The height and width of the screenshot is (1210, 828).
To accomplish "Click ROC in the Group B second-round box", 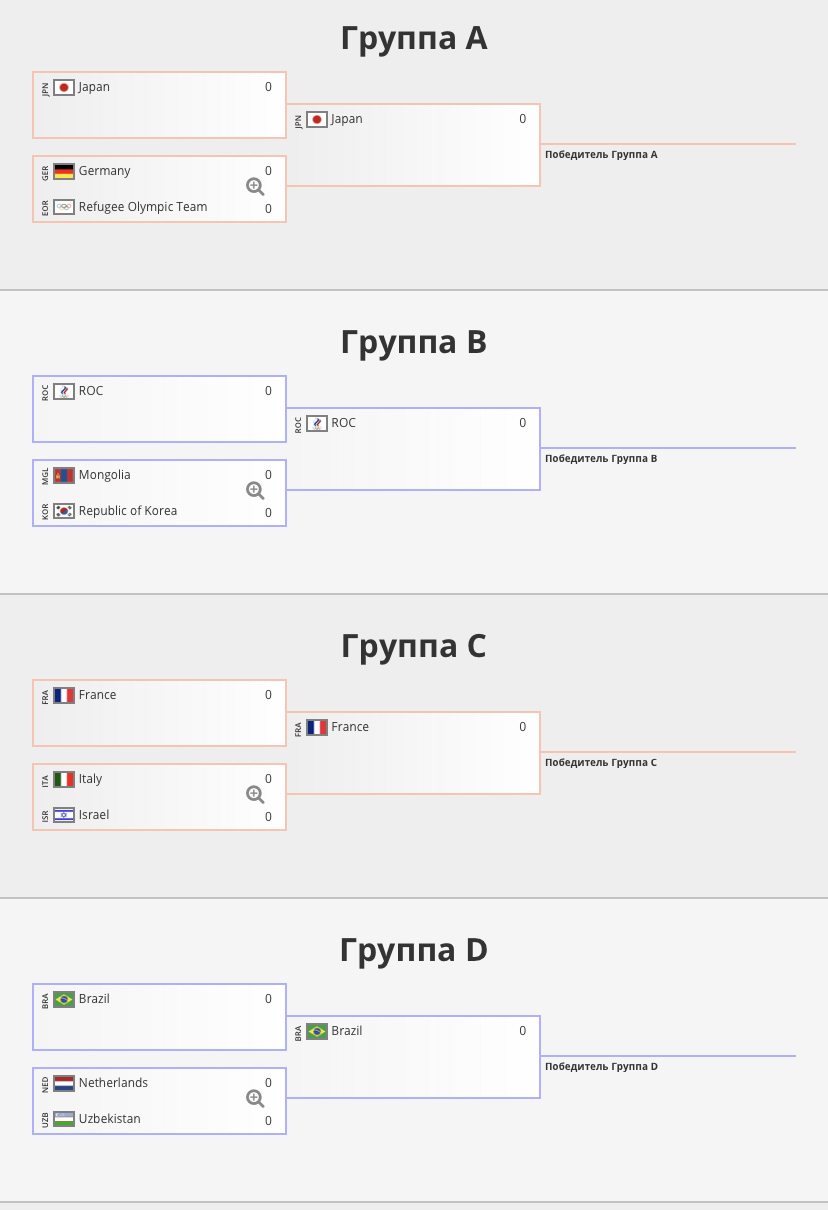I will tap(343, 423).
